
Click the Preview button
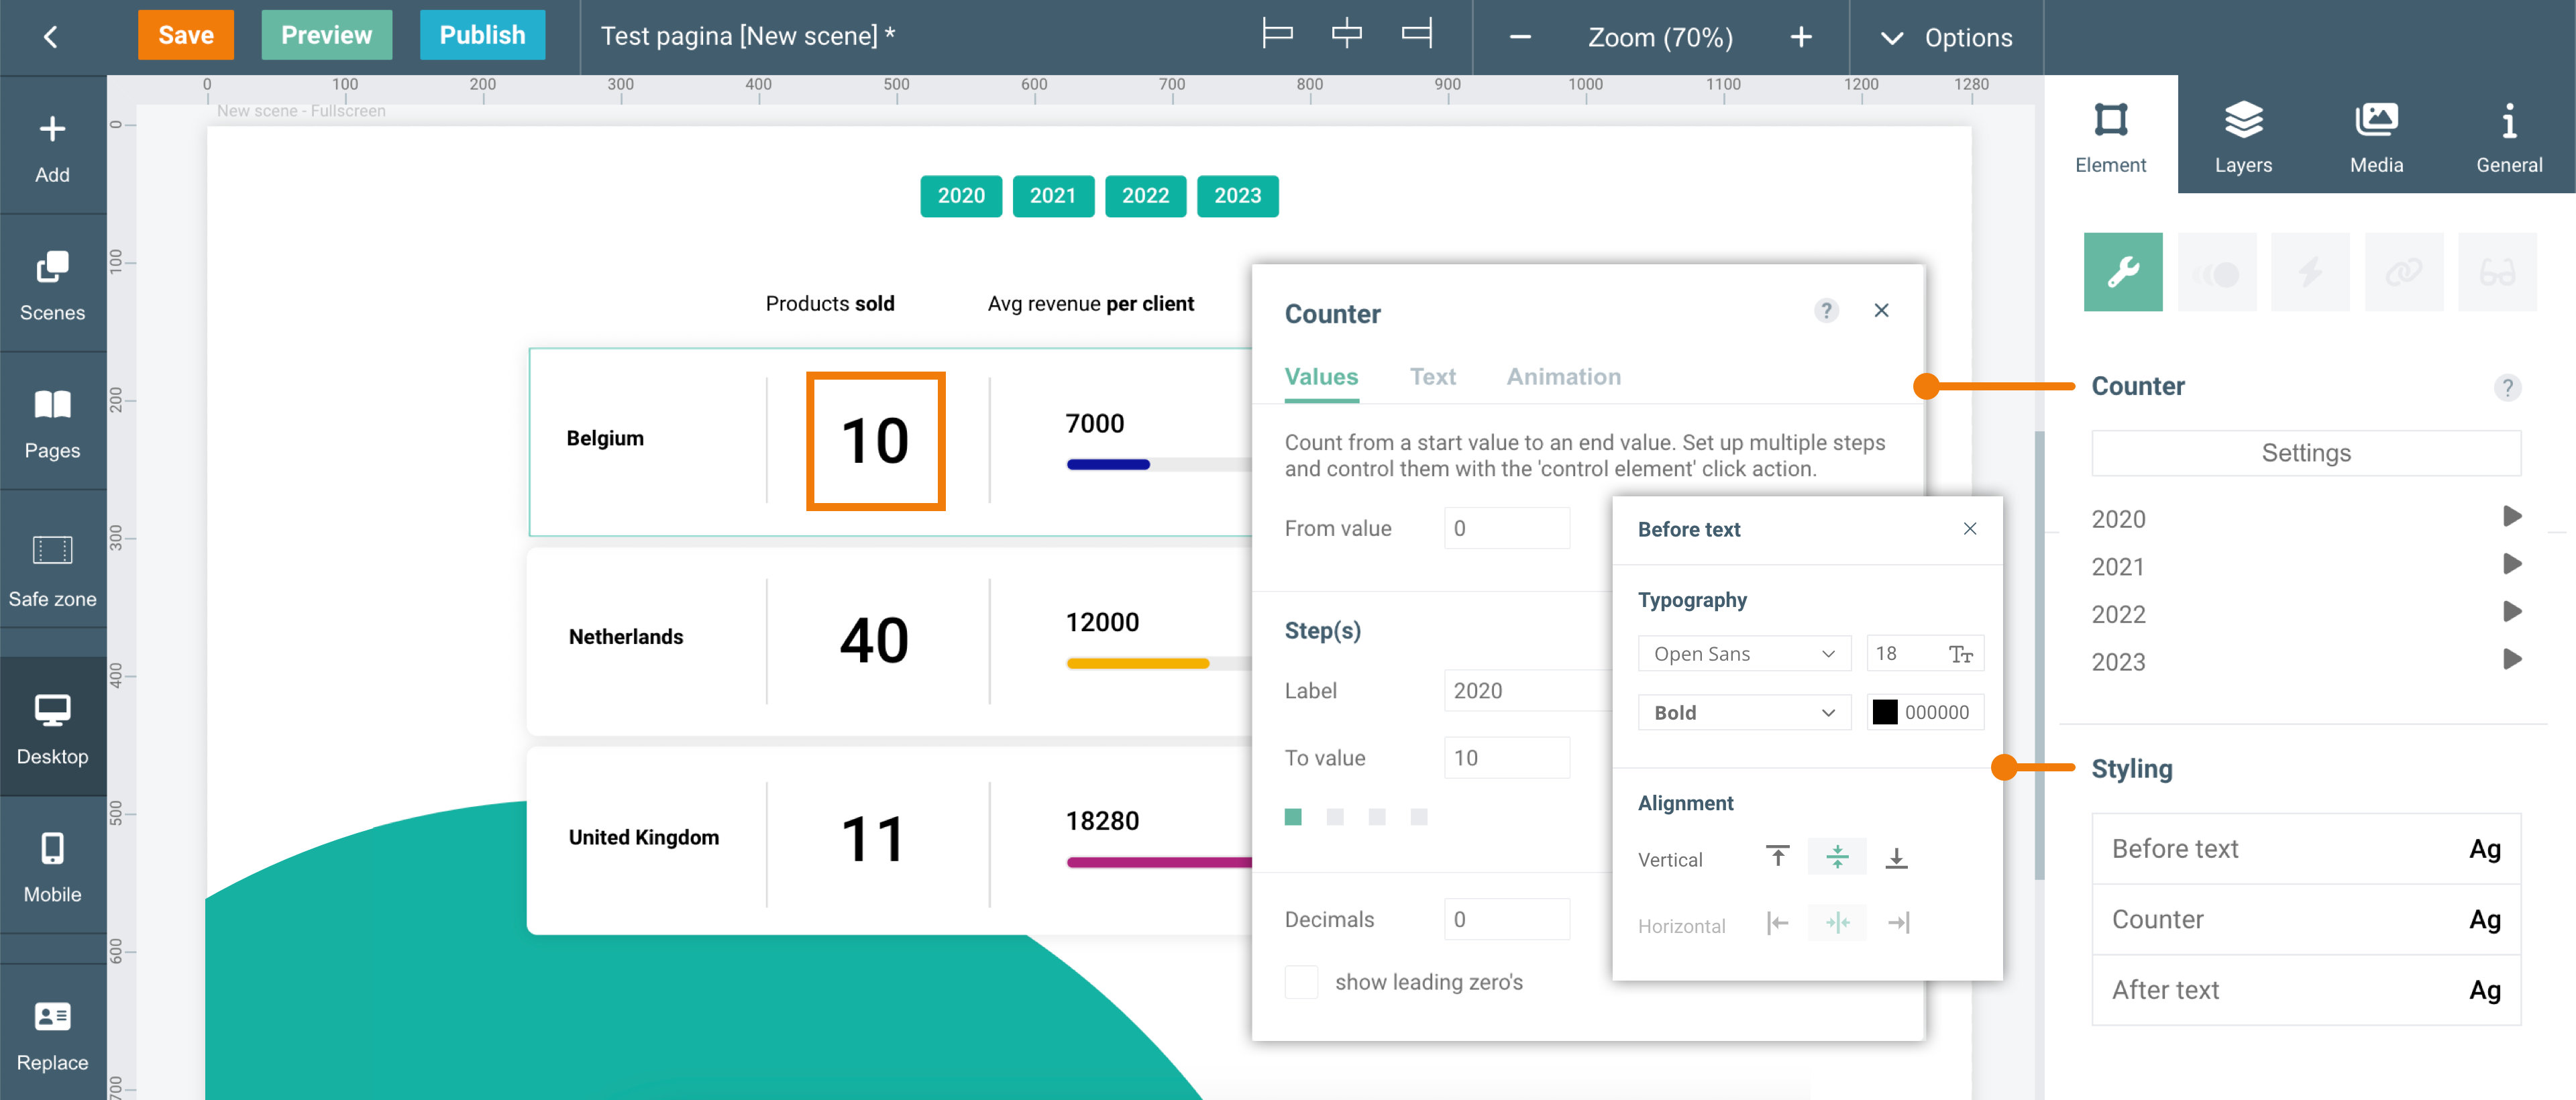tap(326, 35)
